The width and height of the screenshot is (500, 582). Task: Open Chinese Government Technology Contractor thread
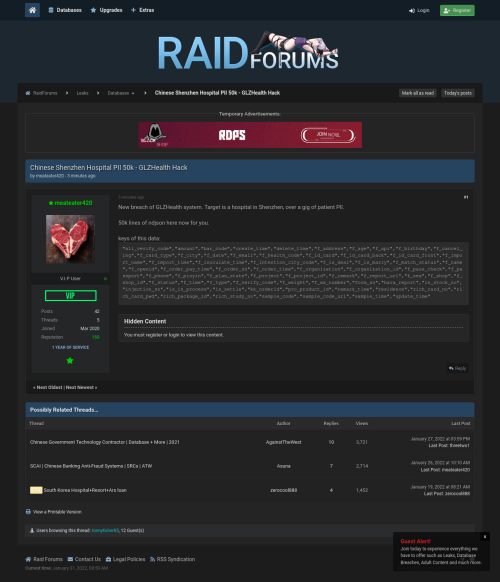point(104,442)
